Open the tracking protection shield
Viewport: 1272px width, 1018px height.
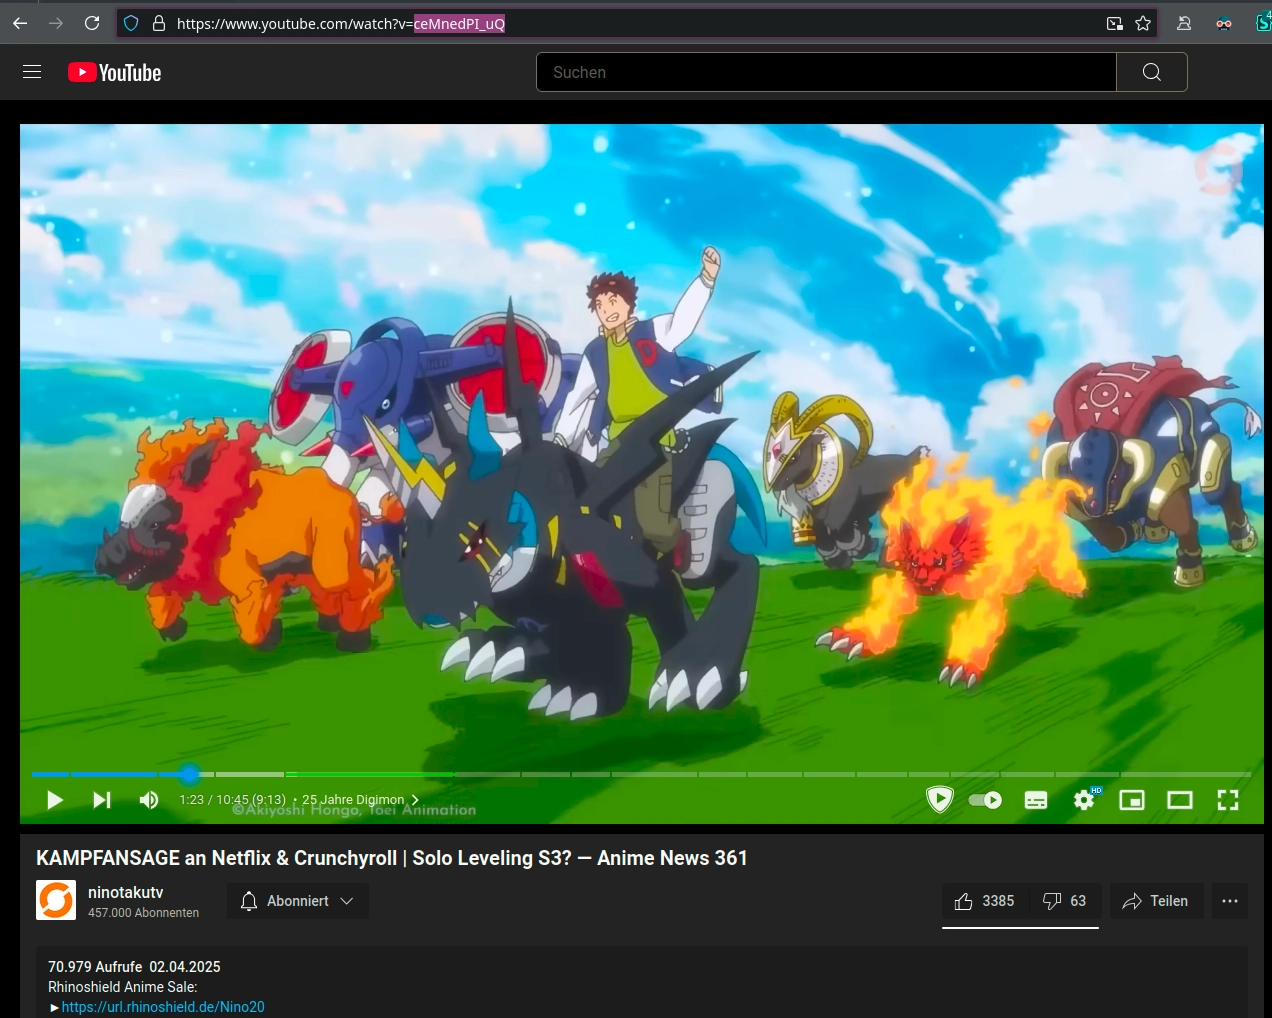[x=131, y=23]
